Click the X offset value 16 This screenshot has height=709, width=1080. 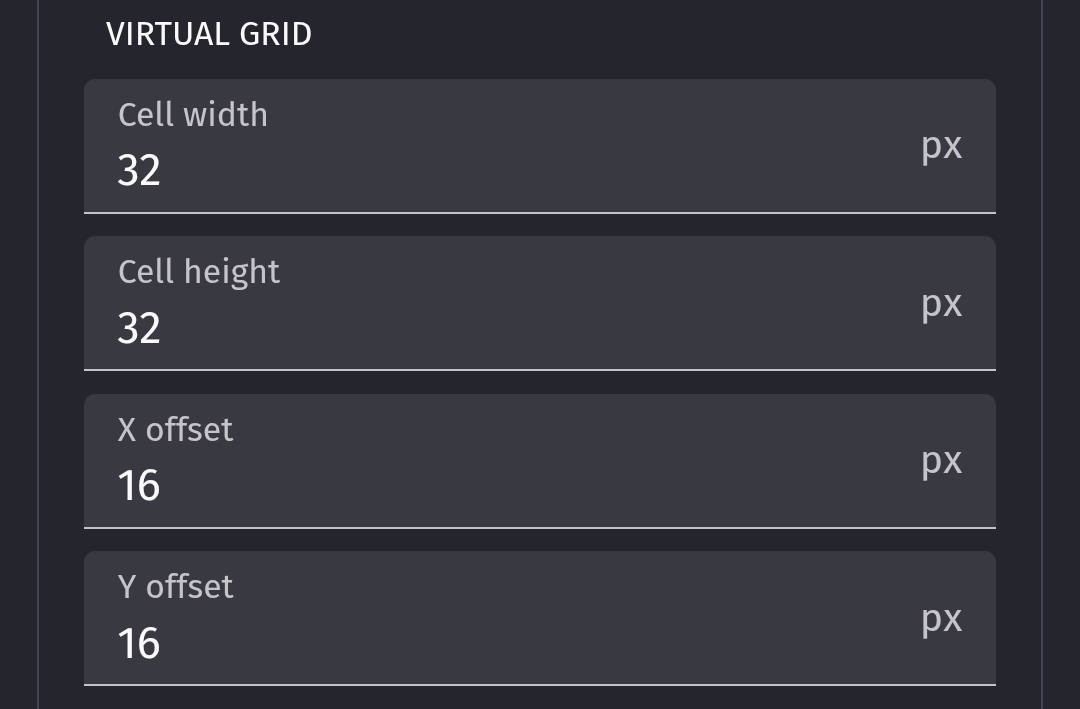pos(139,486)
